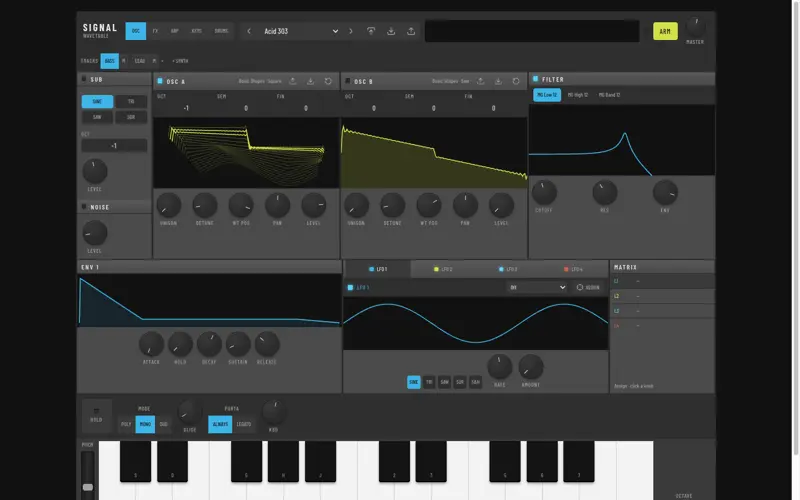Click OSC A wavetable upload icon
The width and height of the screenshot is (800, 500).
pyautogui.click(x=293, y=81)
